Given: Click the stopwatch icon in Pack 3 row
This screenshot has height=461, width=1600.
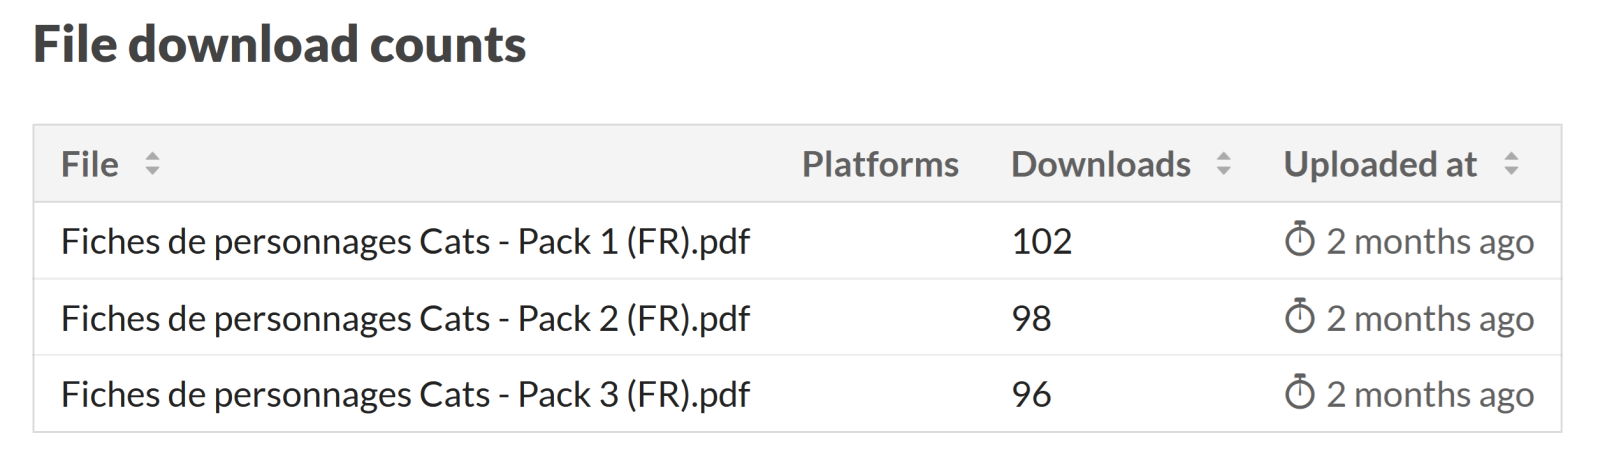Looking at the screenshot, I should (x=1299, y=394).
